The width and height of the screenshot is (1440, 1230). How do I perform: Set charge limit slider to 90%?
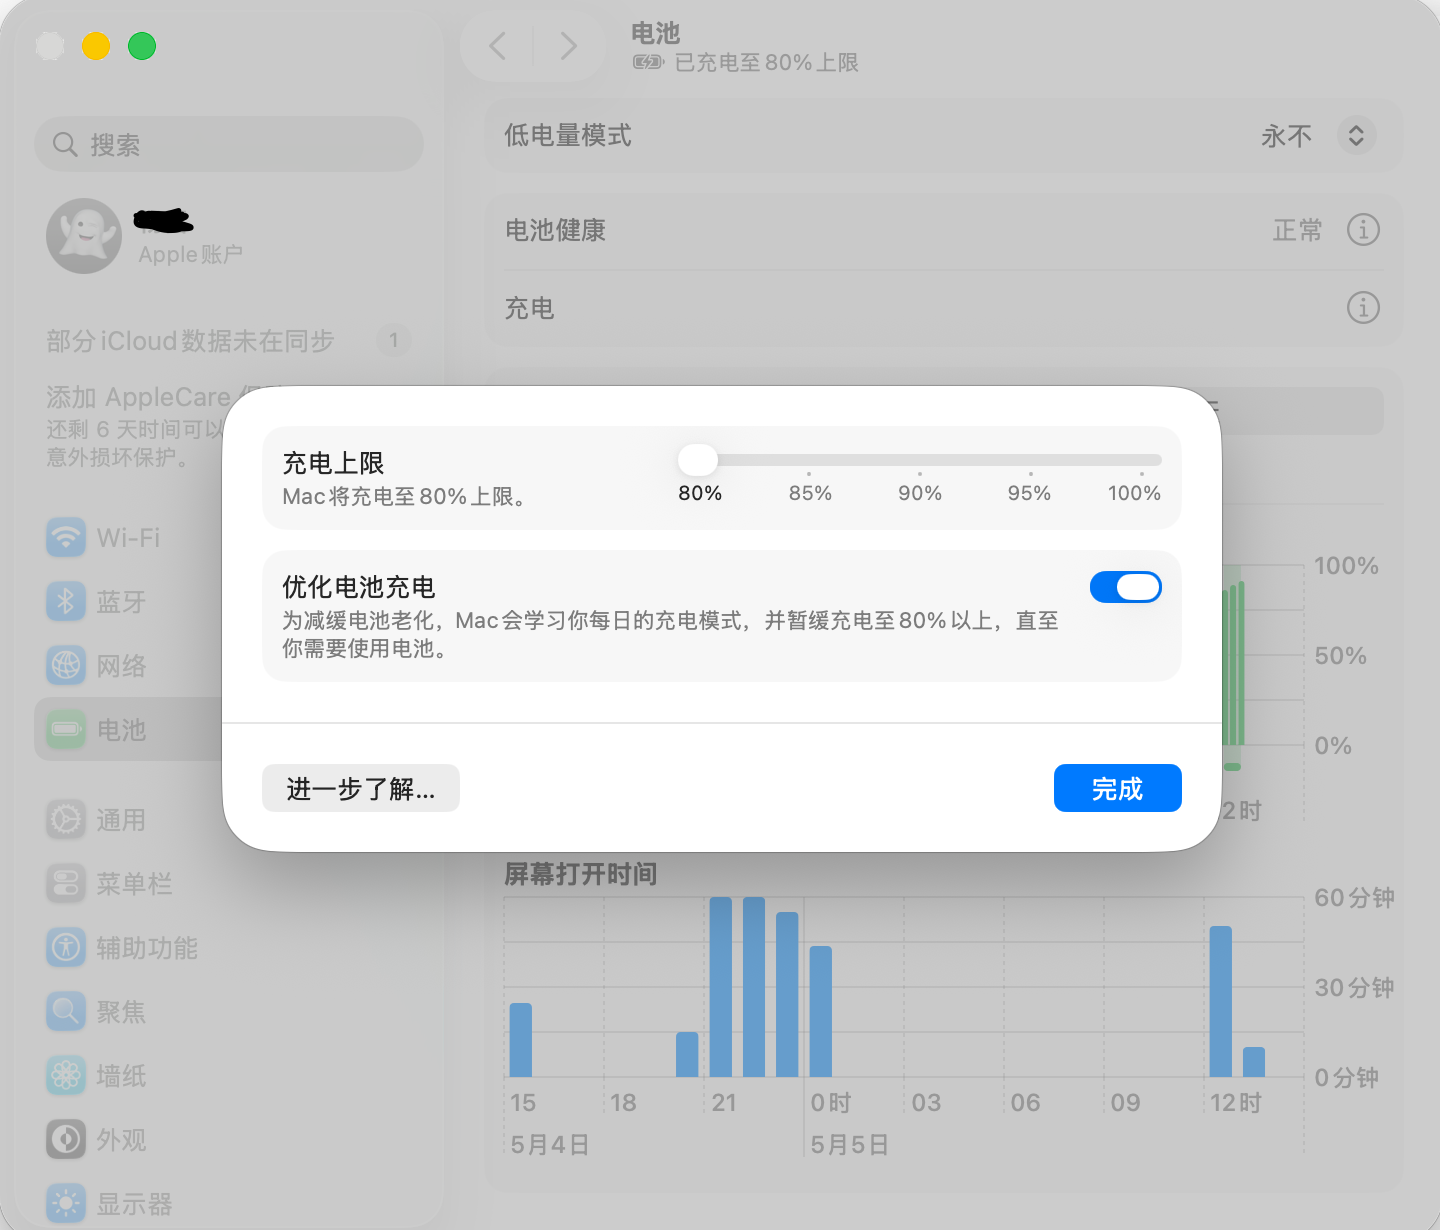[920, 473]
